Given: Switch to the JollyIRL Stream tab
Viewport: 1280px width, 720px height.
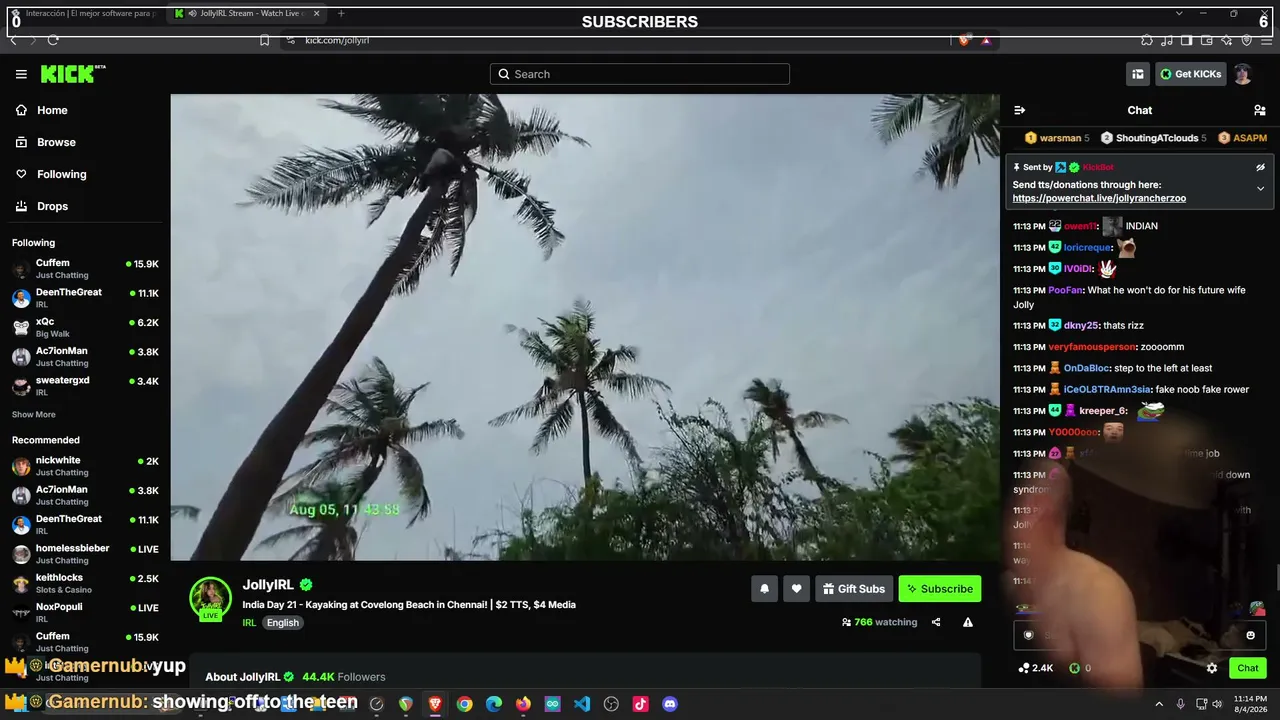Looking at the screenshot, I should [248, 14].
